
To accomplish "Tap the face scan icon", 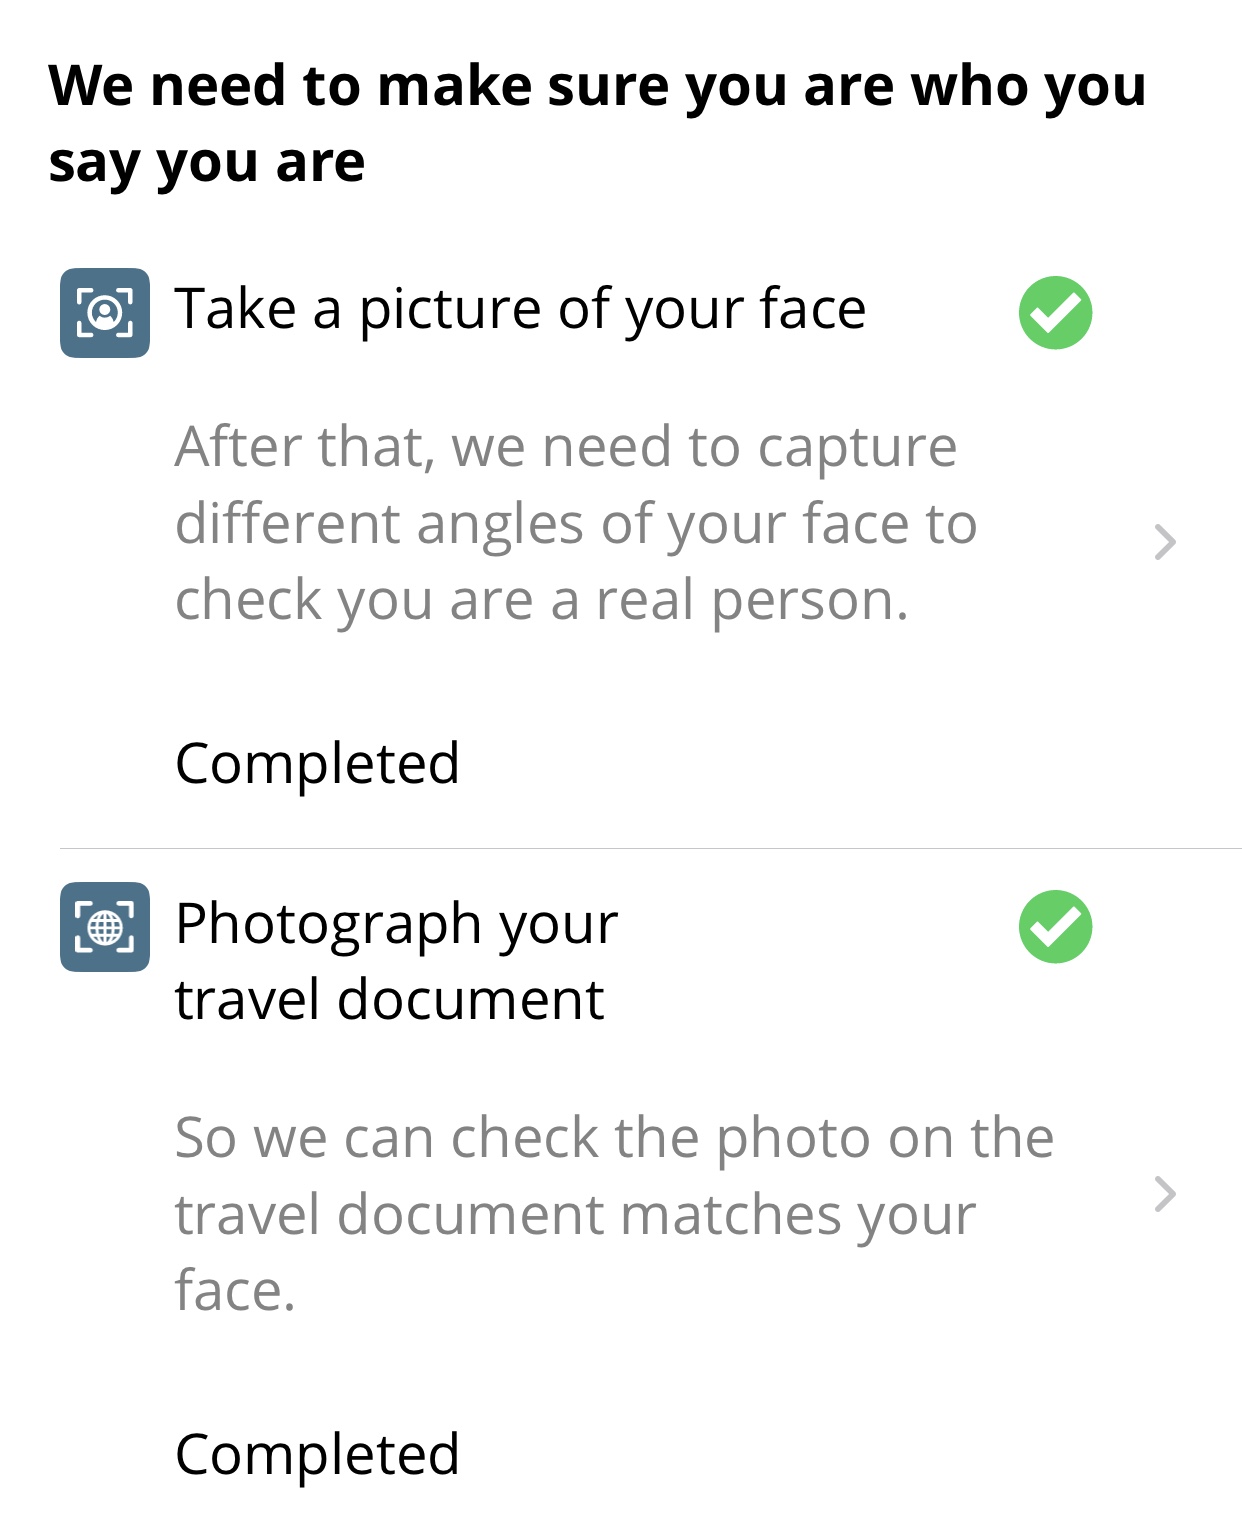I will point(105,313).
